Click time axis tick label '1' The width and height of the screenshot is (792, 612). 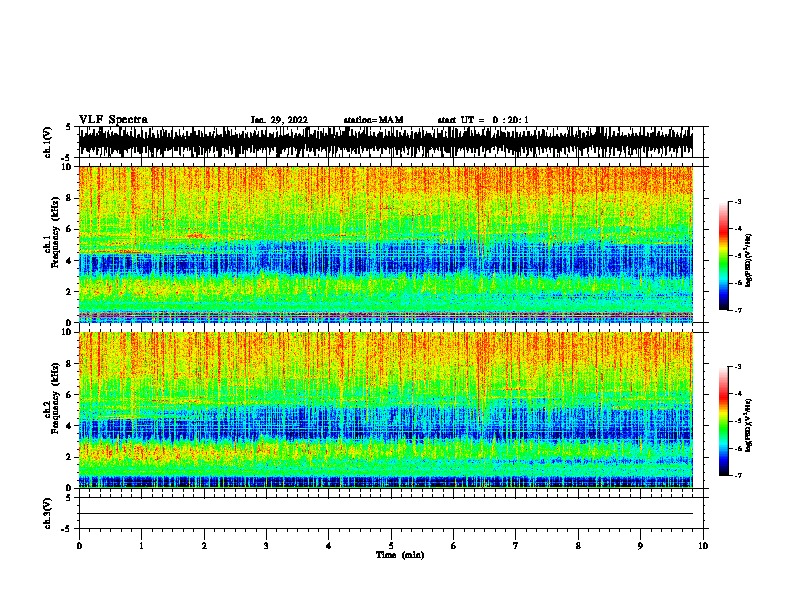click(141, 546)
